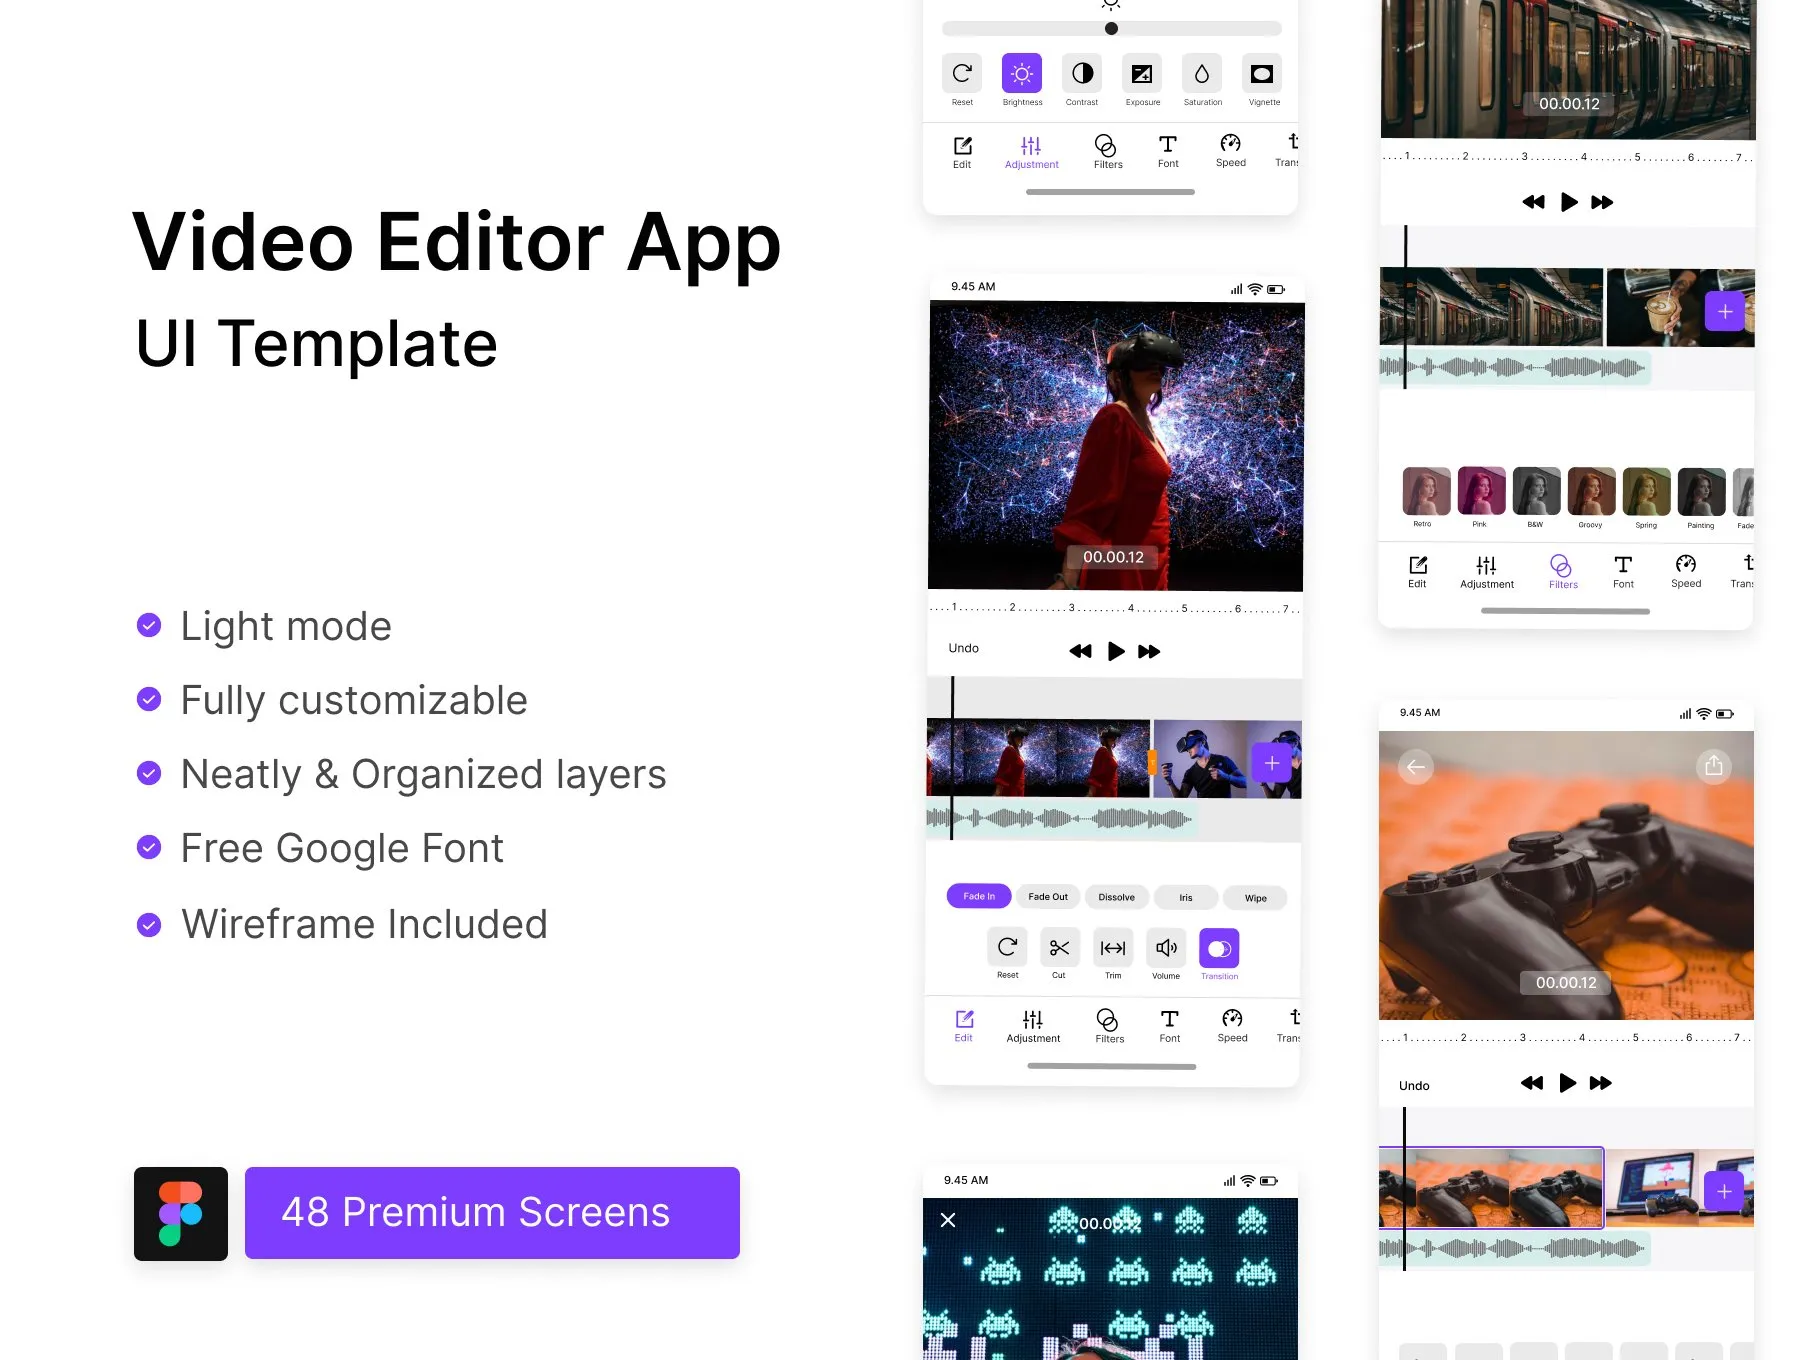Pick the Pink filter thumbnail
Screen dimensions: 1800x1360
[1481, 491]
